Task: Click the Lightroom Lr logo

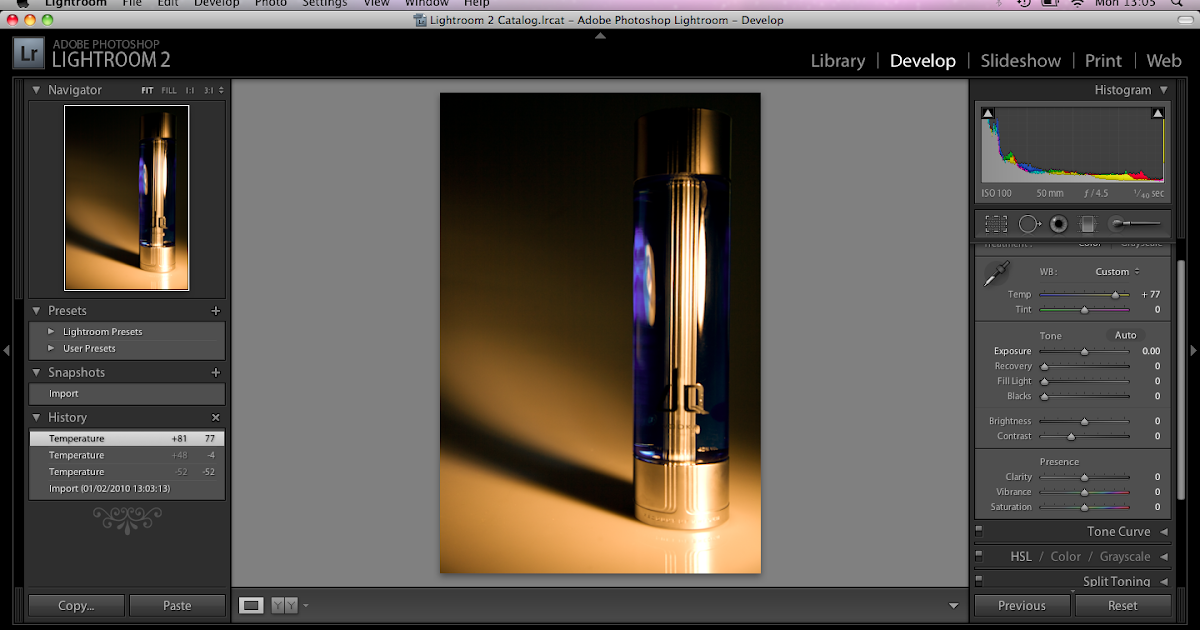Action: pos(28,53)
